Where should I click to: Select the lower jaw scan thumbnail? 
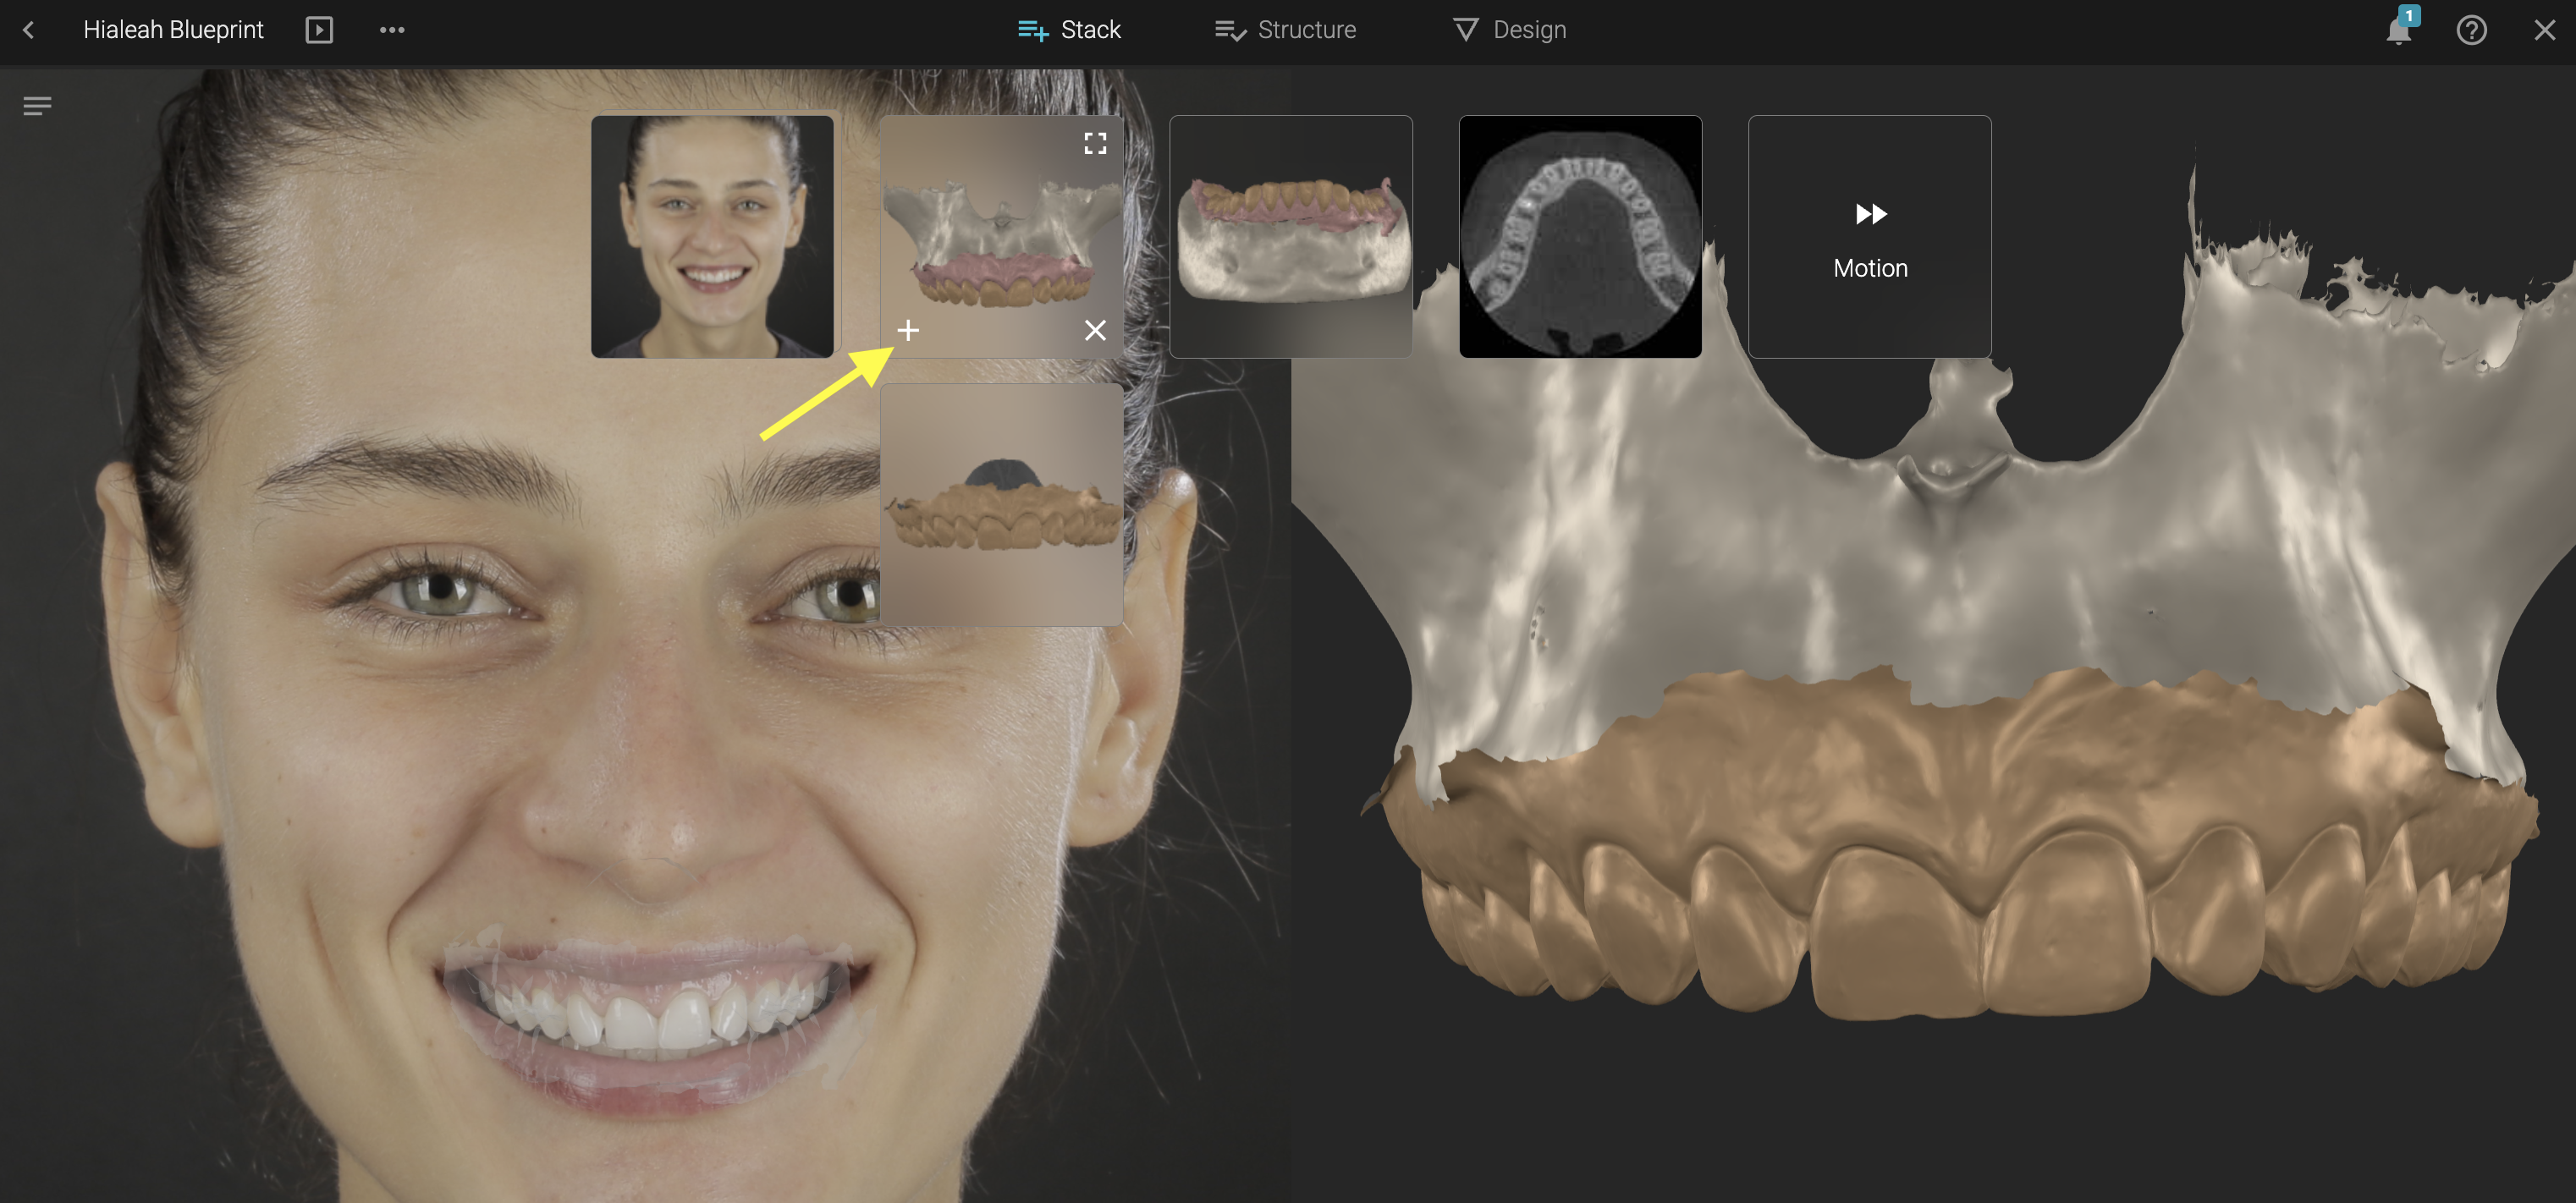[1290, 236]
